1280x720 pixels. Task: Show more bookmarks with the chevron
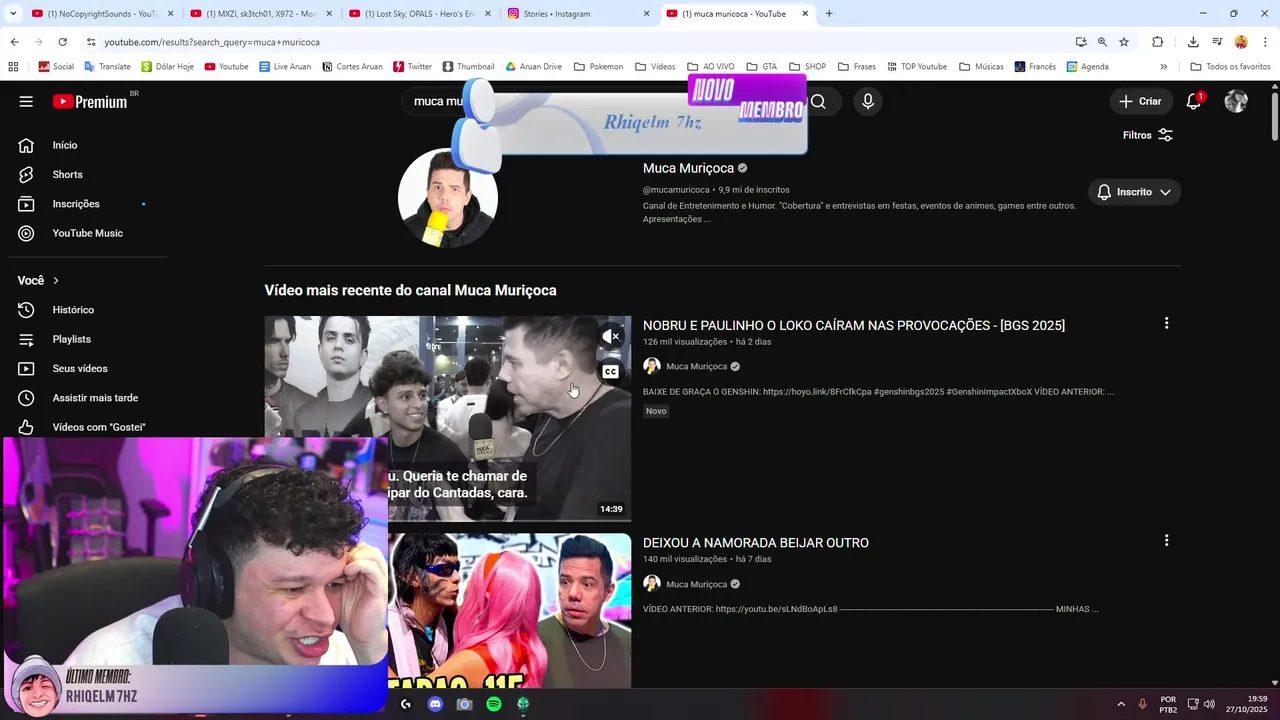coord(1163,67)
